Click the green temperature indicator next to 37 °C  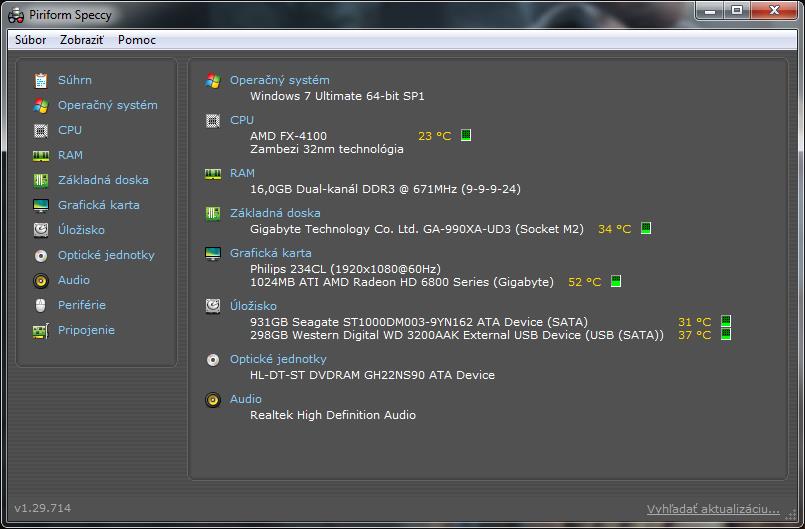[x=725, y=334]
